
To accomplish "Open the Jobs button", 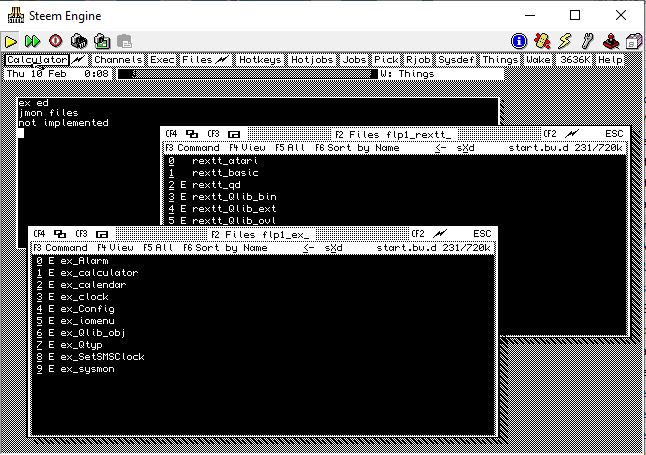I will click(354, 60).
